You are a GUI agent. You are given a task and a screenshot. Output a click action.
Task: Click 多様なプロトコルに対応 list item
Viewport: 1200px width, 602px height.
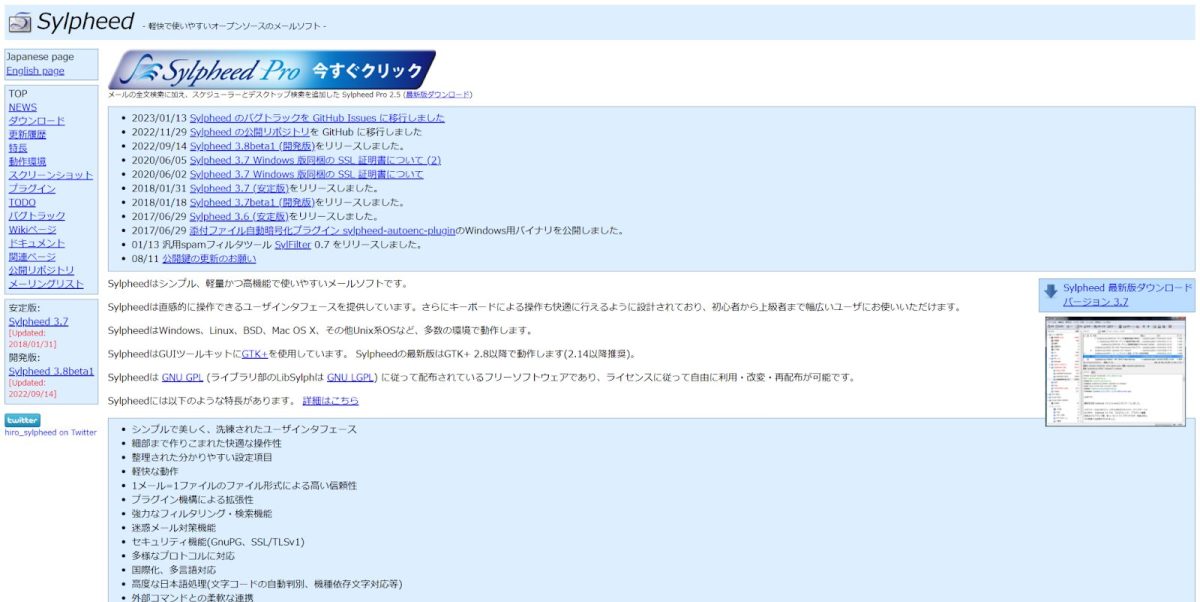point(183,555)
